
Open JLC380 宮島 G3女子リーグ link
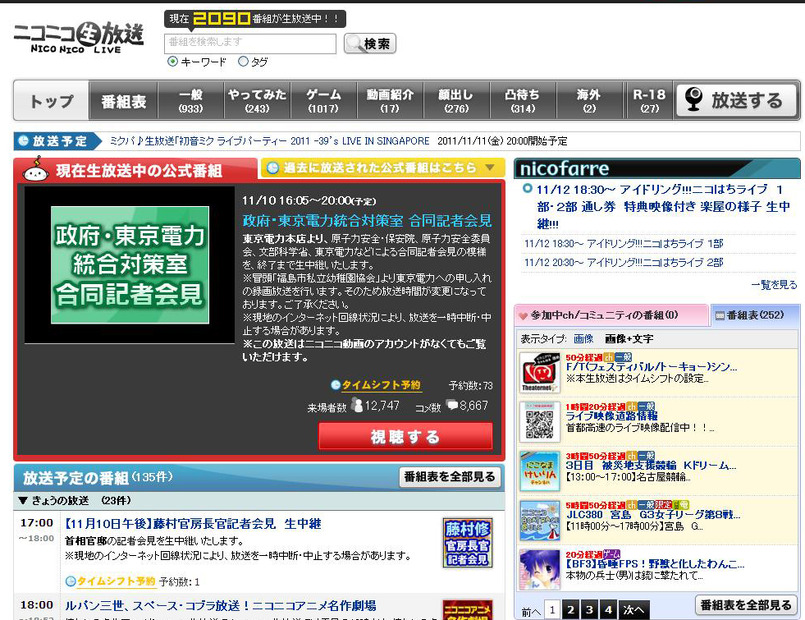tap(653, 514)
